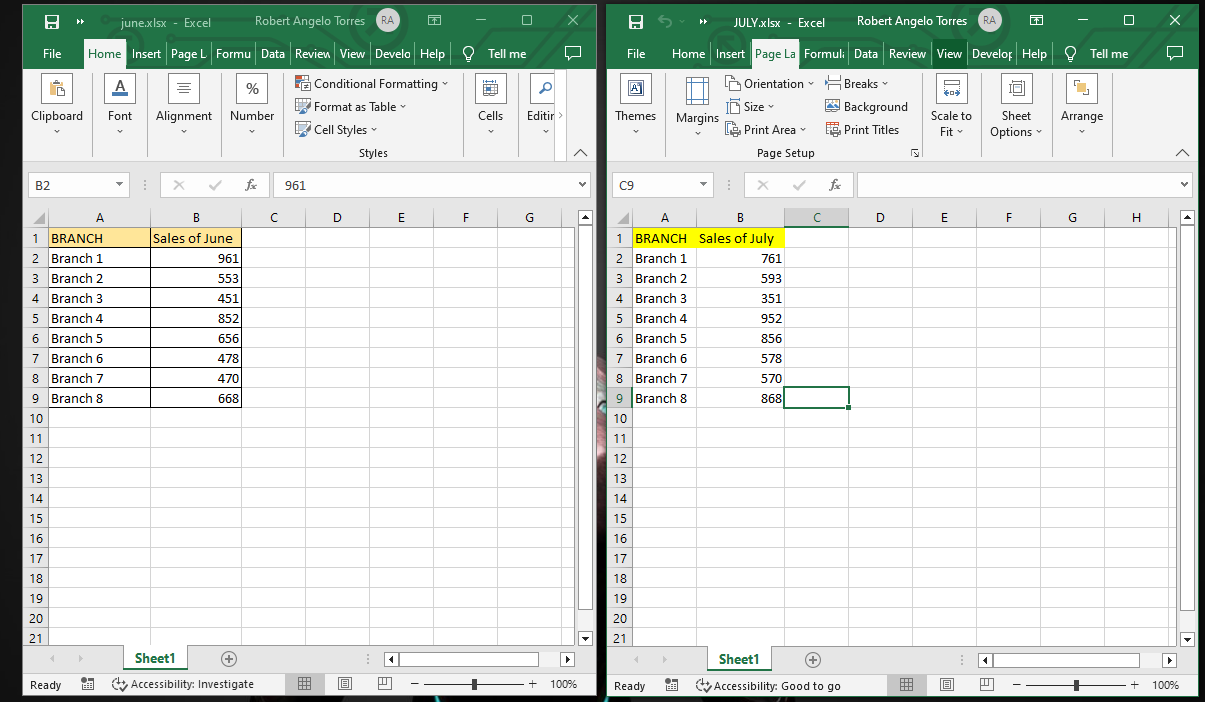Image resolution: width=1205 pixels, height=702 pixels.
Task: Switch to Page Break Preview in june.xlsx status bar
Action: (x=384, y=684)
